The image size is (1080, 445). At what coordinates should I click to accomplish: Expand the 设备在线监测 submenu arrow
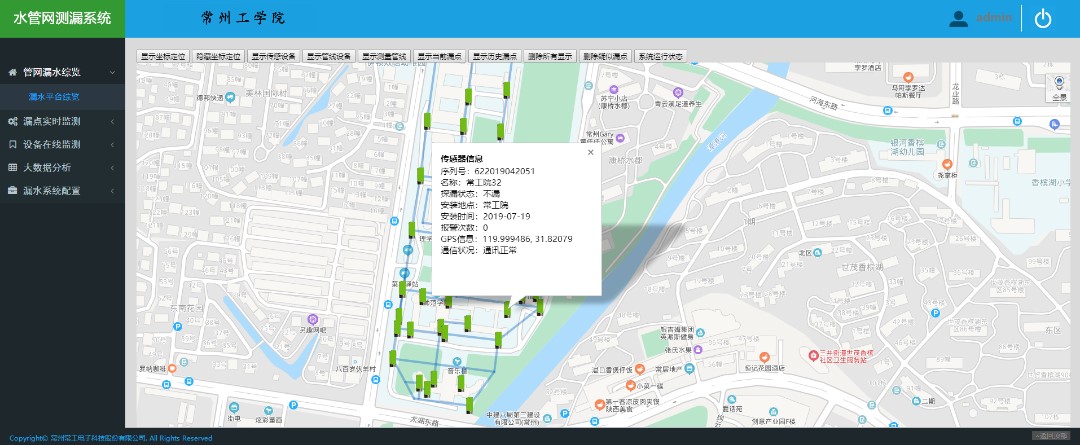(x=113, y=144)
